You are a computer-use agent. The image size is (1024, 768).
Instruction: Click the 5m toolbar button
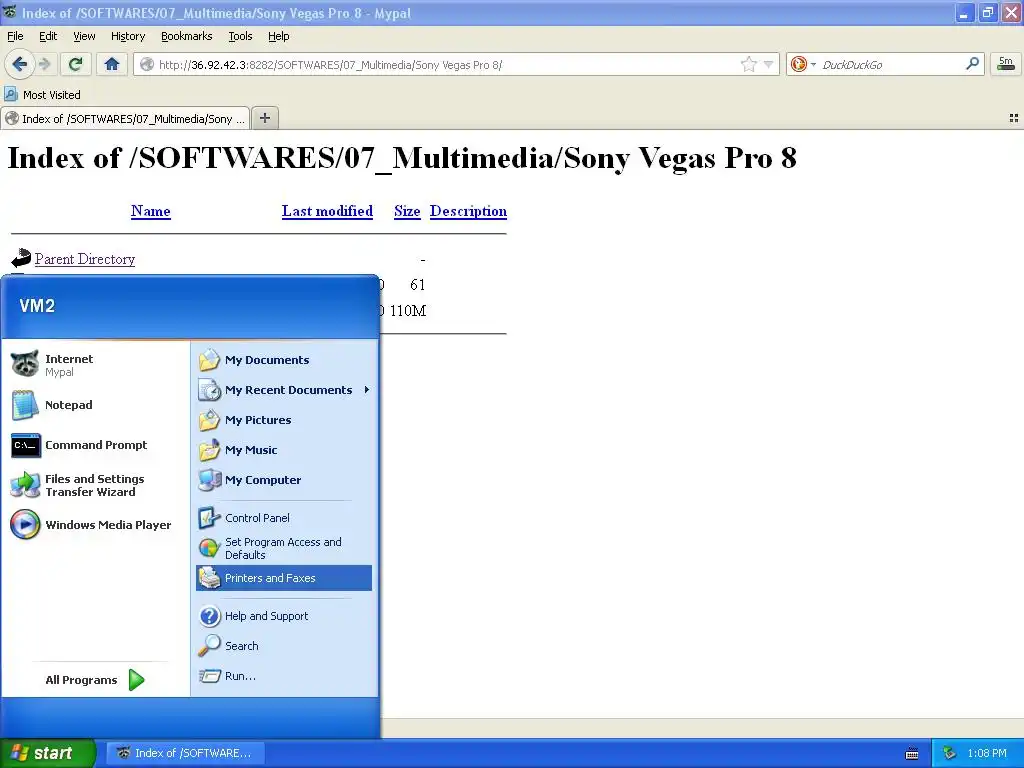[1006, 64]
